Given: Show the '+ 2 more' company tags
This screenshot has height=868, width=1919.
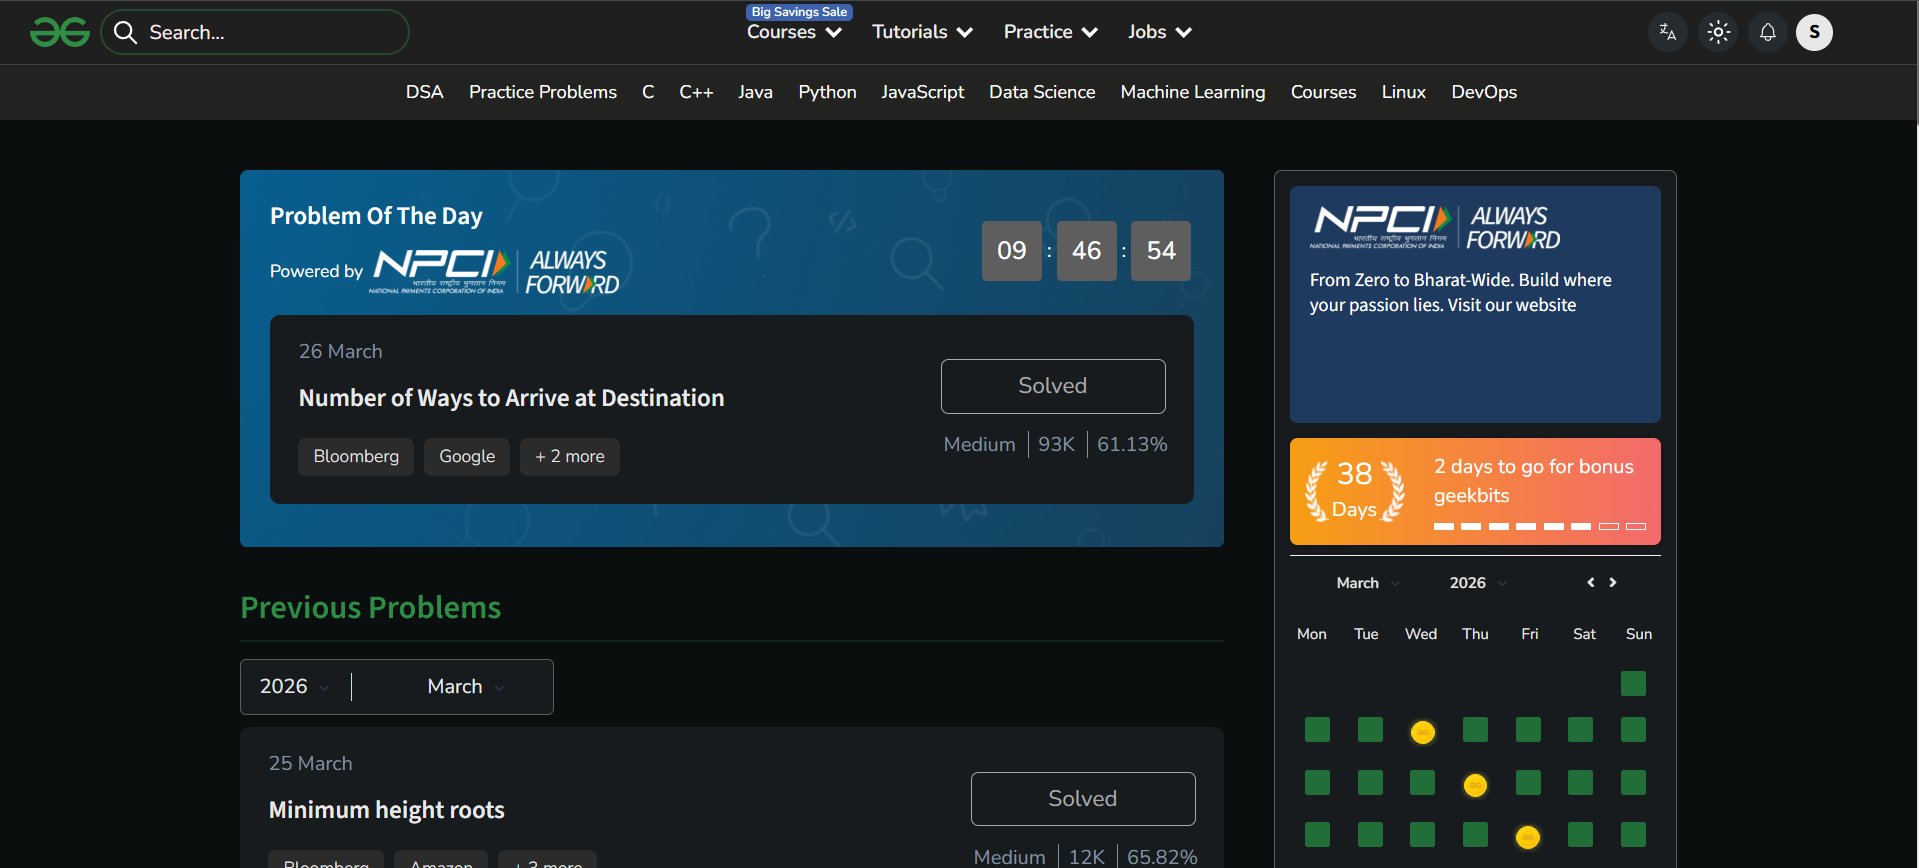Looking at the screenshot, I should 569,457.
